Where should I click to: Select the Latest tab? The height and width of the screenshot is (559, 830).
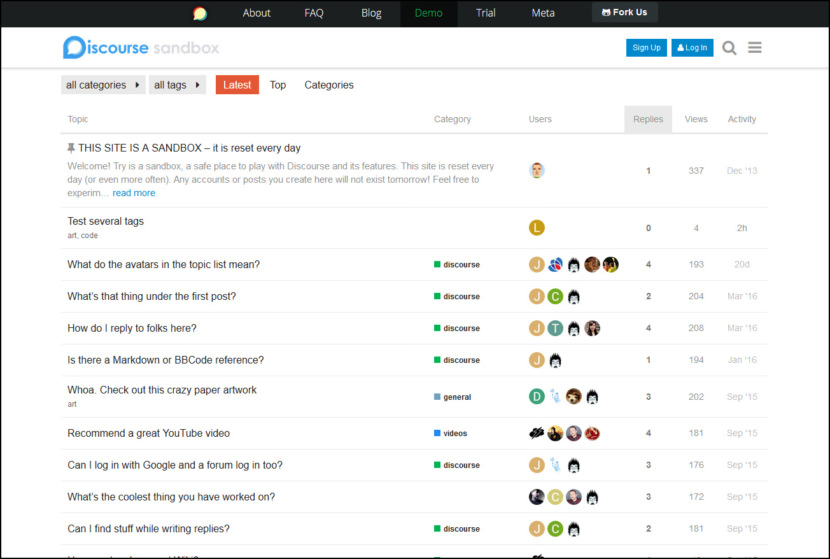237,85
